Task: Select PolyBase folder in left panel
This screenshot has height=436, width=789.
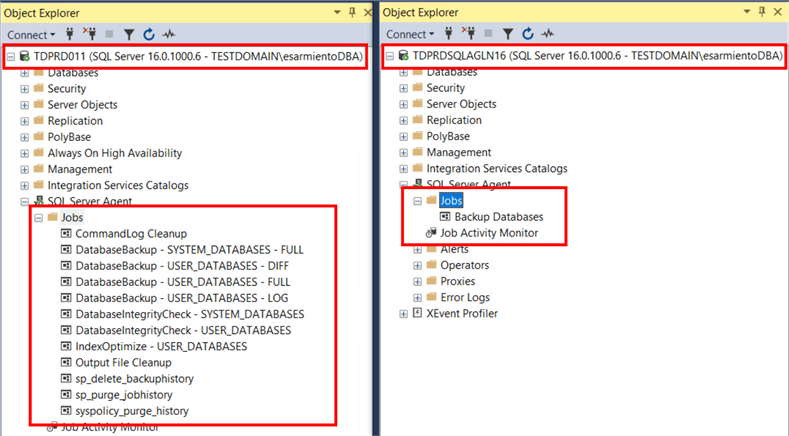Action: click(69, 137)
